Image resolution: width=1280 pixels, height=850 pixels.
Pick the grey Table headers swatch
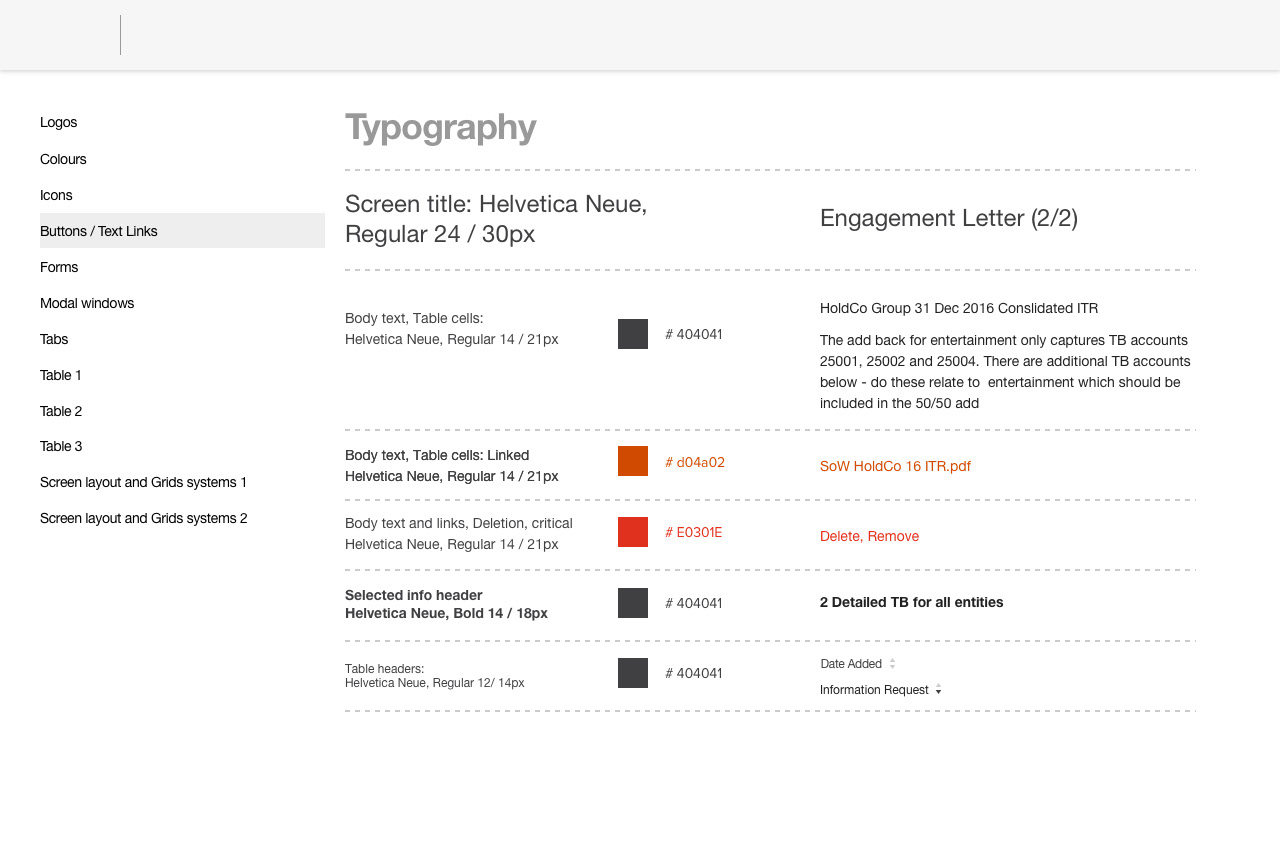633,673
